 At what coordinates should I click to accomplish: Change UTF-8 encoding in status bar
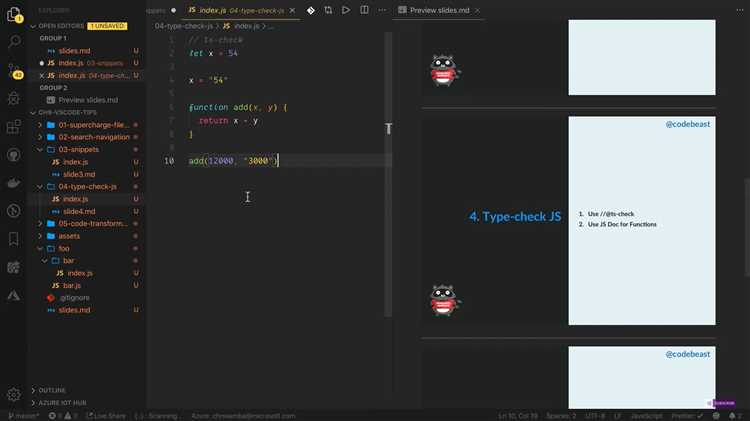595,416
